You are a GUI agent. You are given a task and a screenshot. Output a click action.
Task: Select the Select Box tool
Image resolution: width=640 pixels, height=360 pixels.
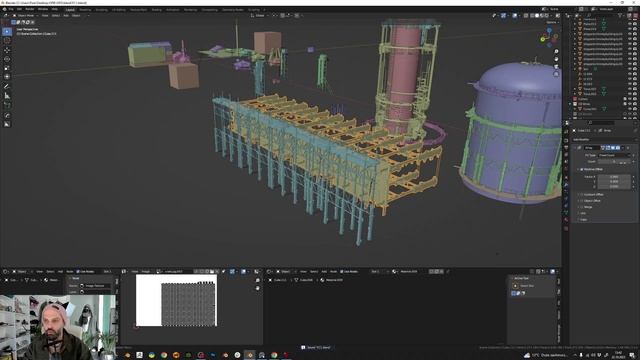[x=7, y=31]
